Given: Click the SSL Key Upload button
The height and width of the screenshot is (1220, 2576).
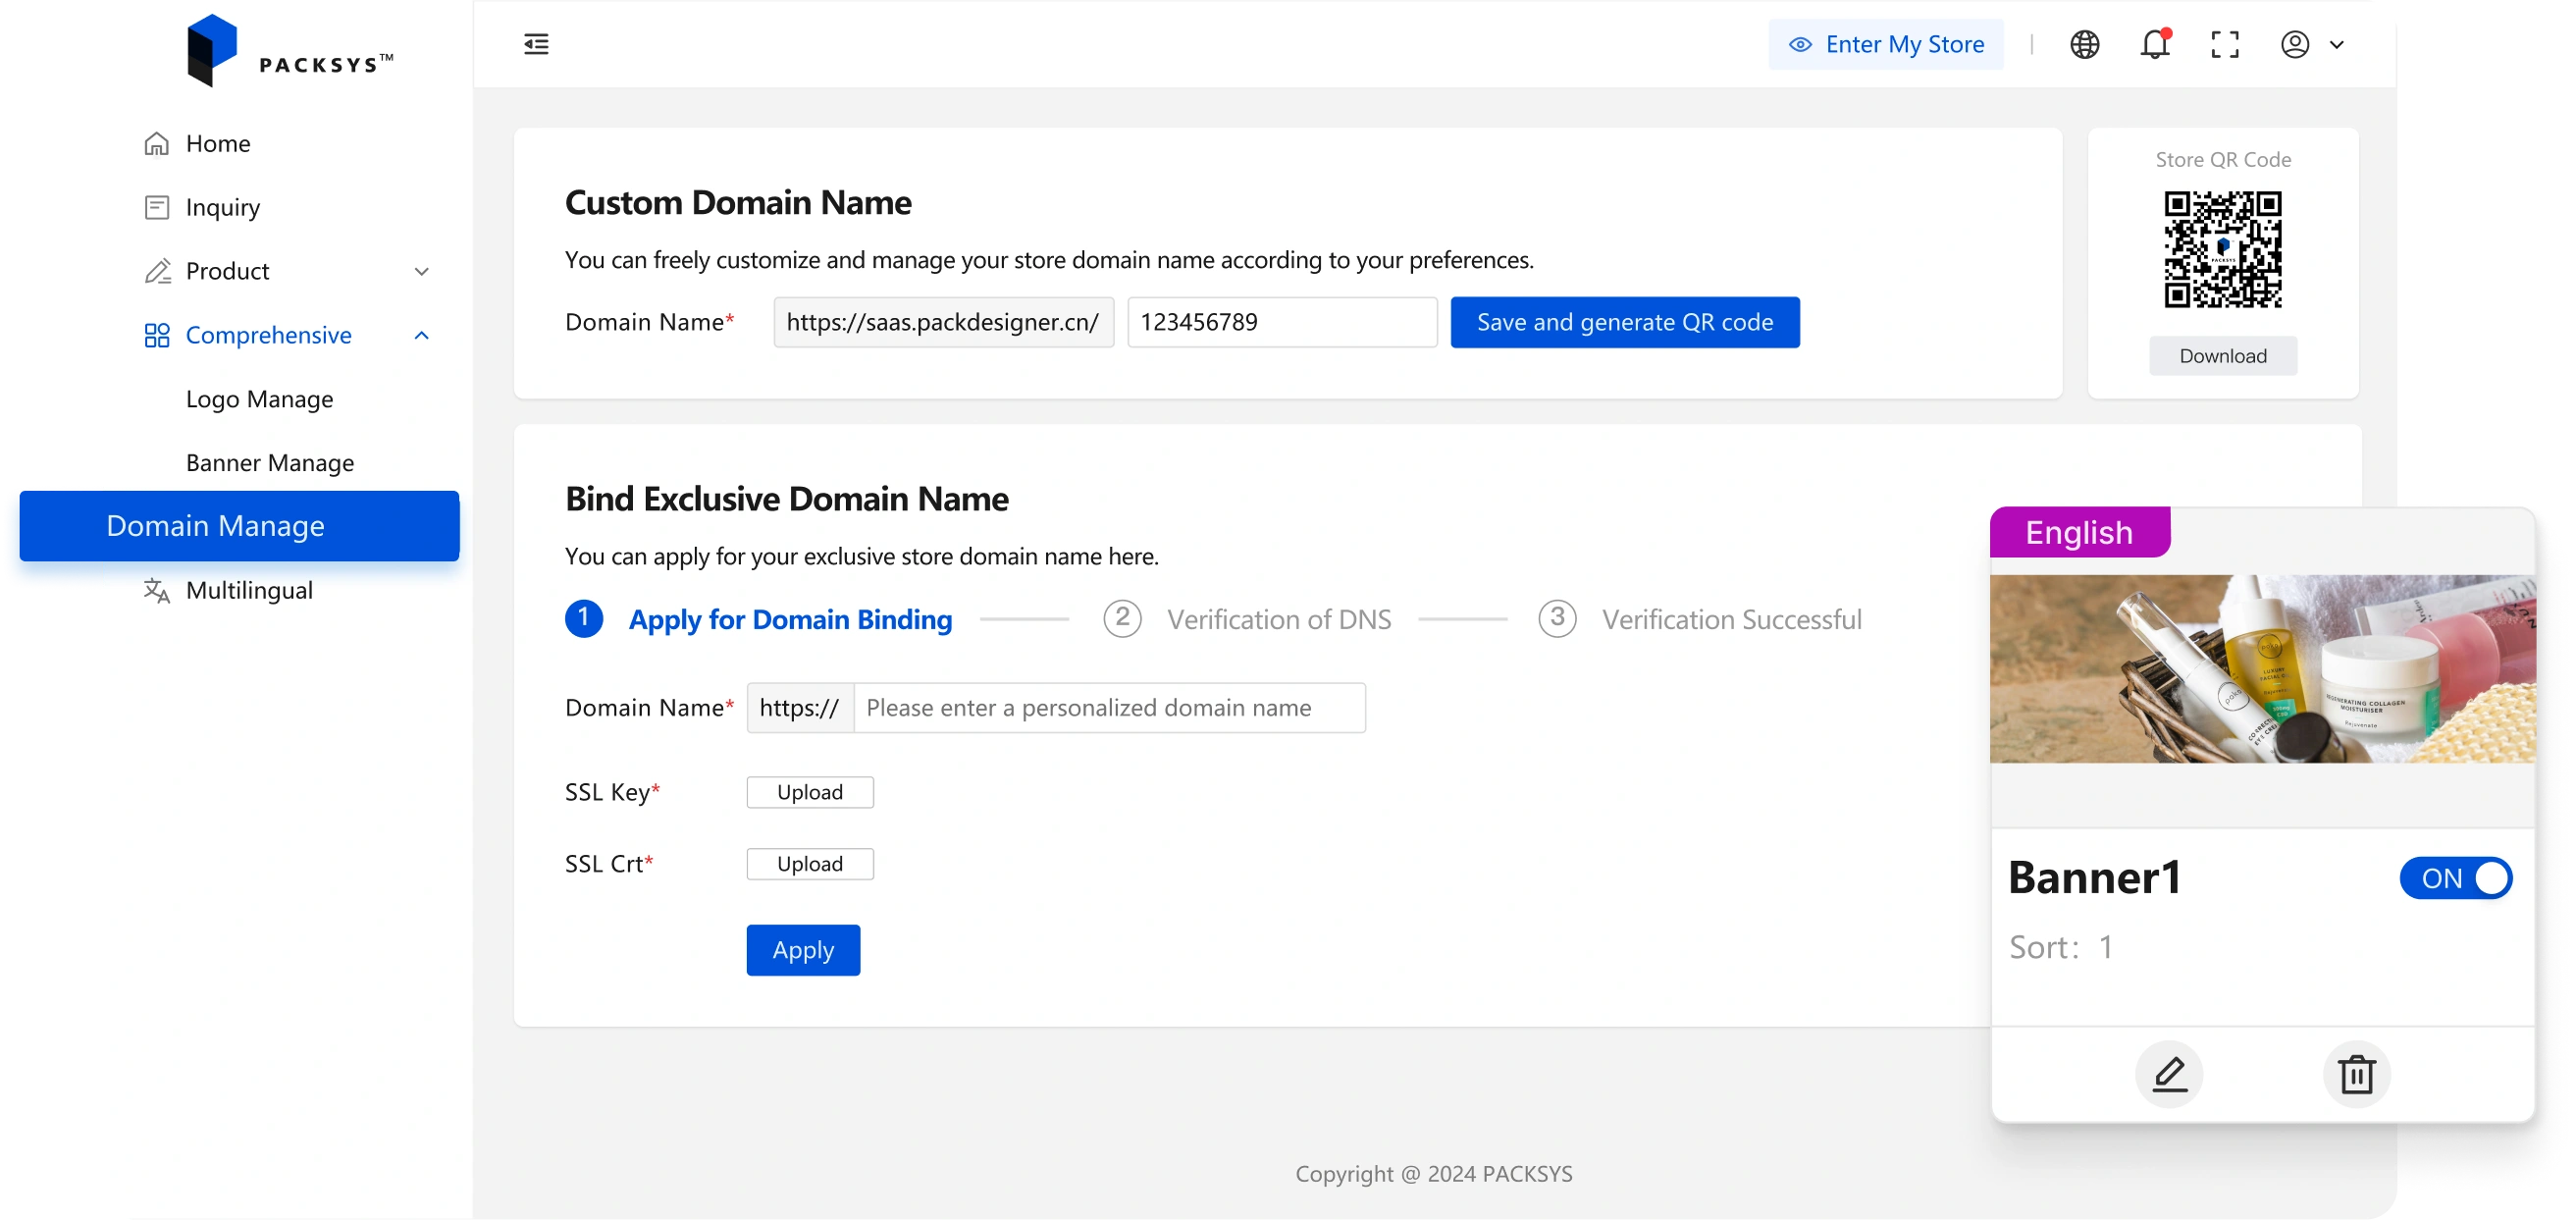Looking at the screenshot, I should (x=809, y=792).
